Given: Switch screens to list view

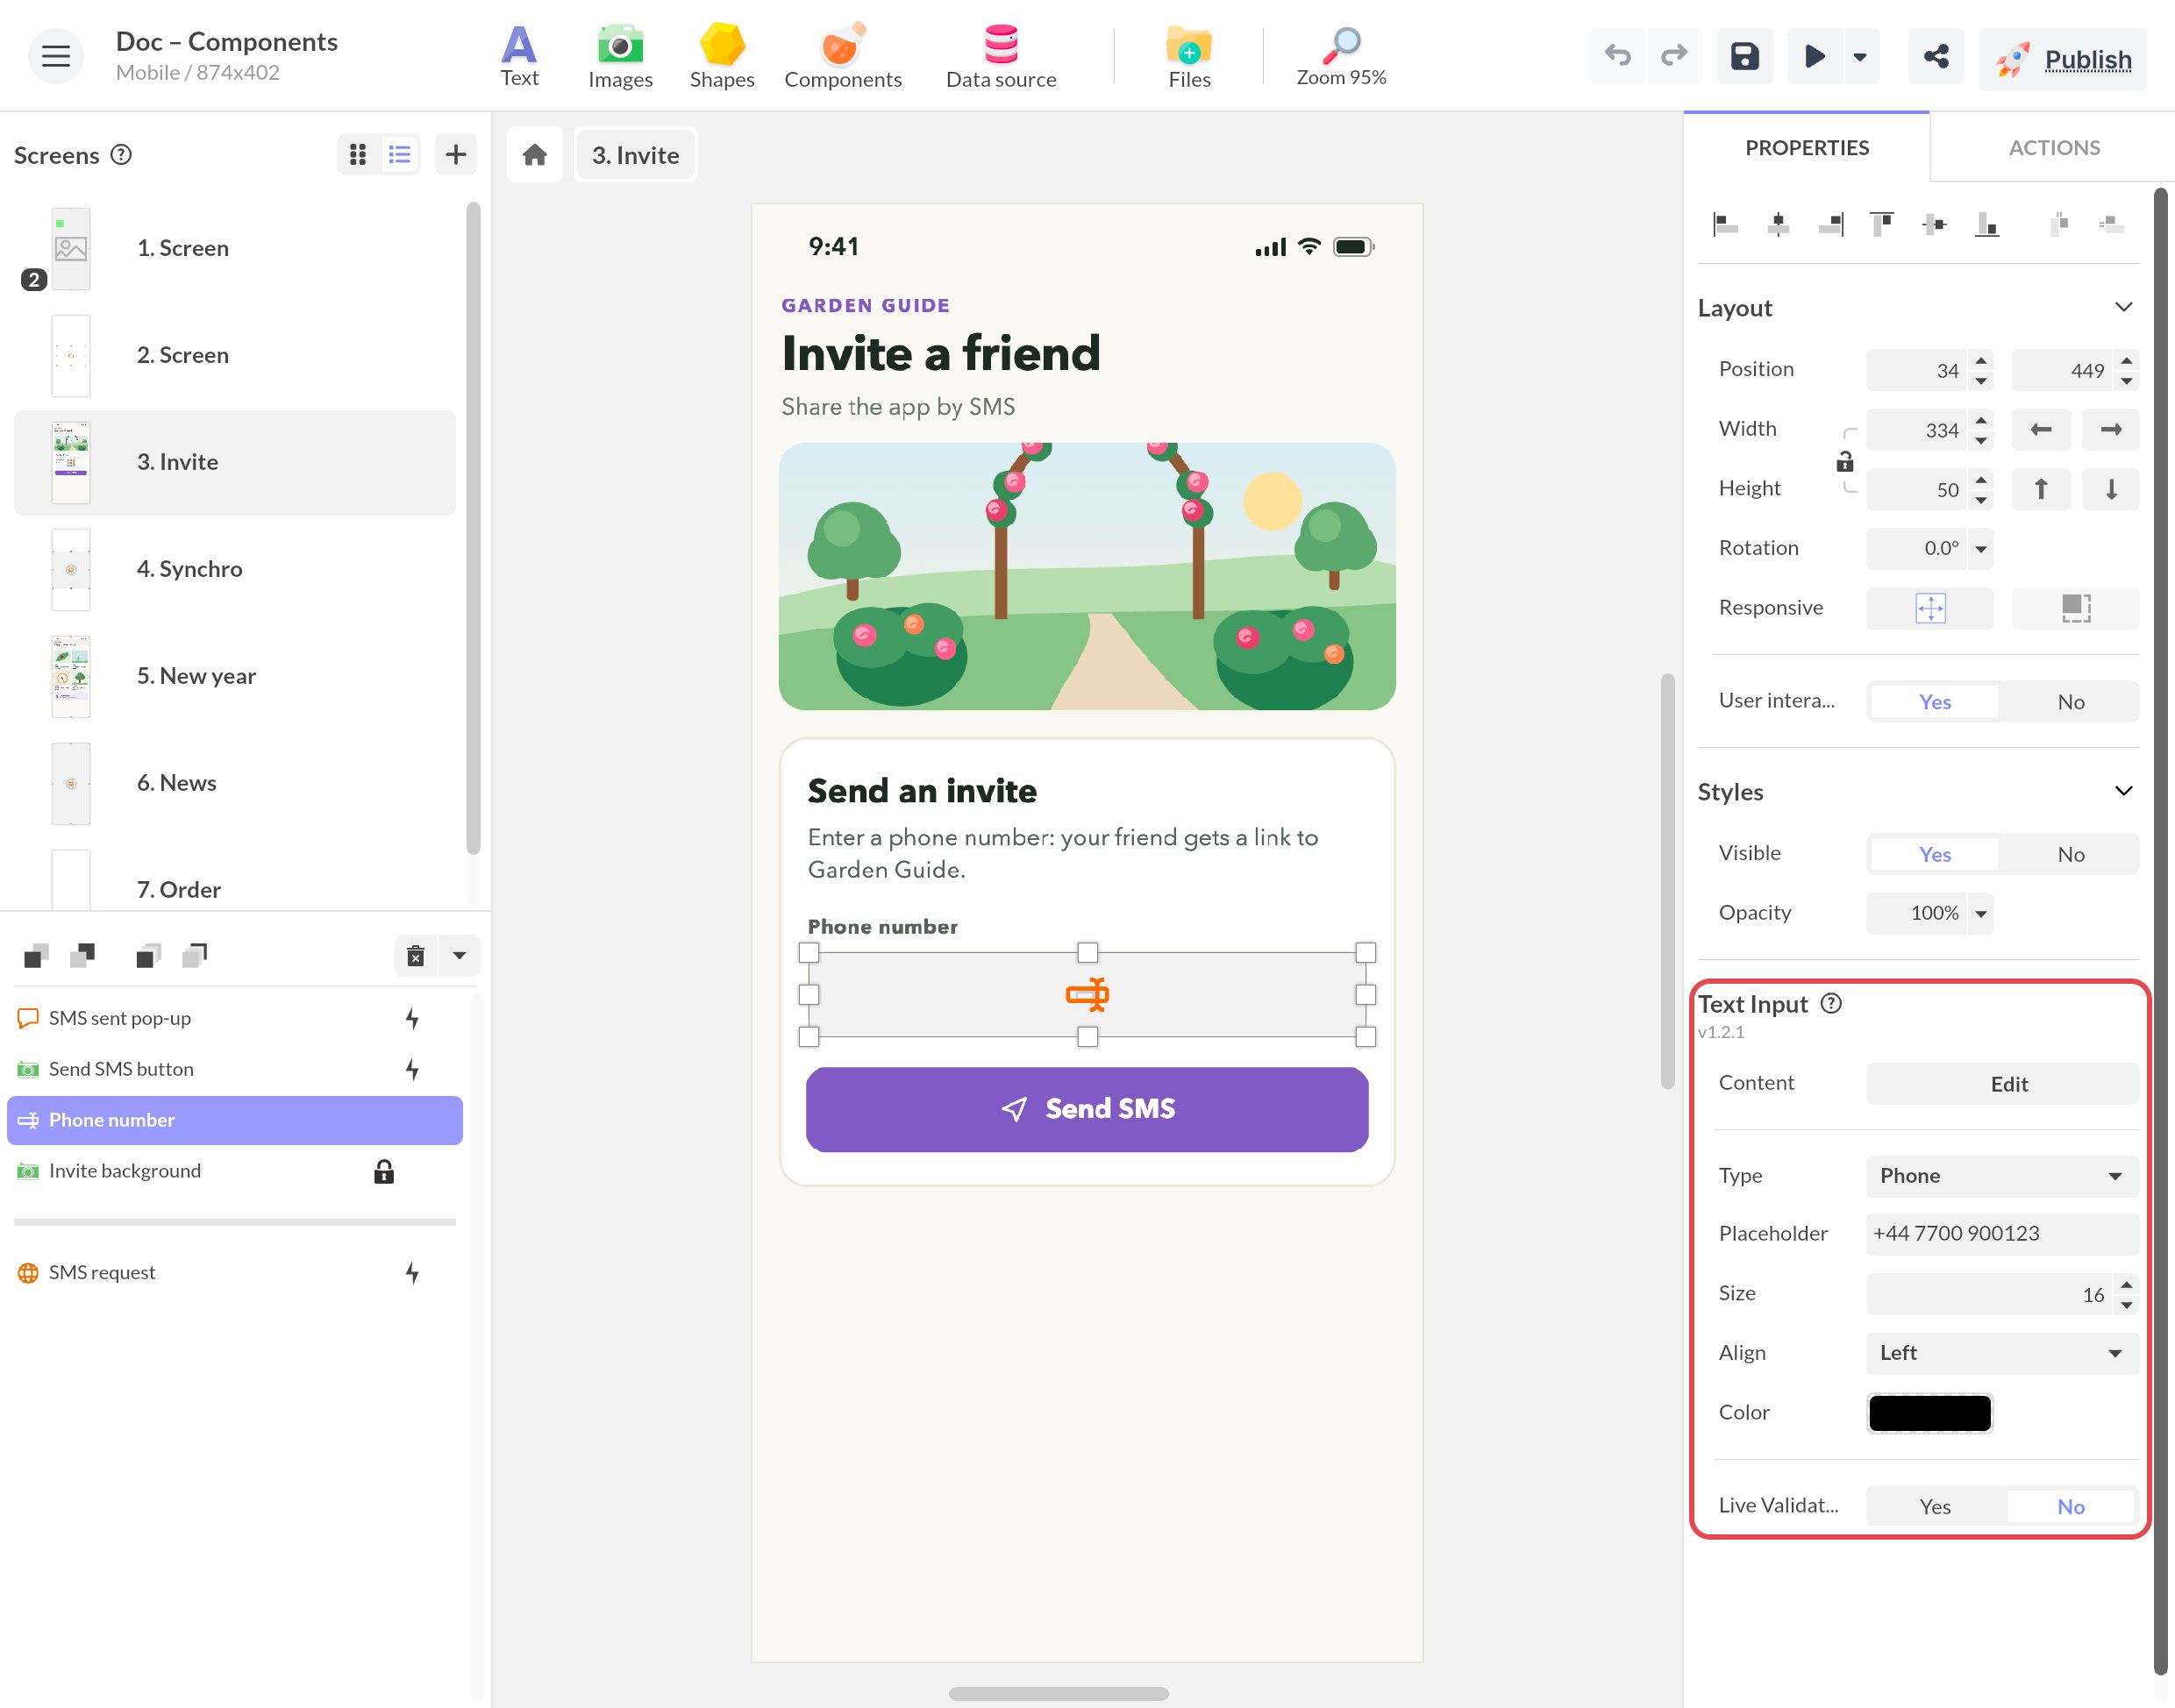Looking at the screenshot, I should coord(400,154).
